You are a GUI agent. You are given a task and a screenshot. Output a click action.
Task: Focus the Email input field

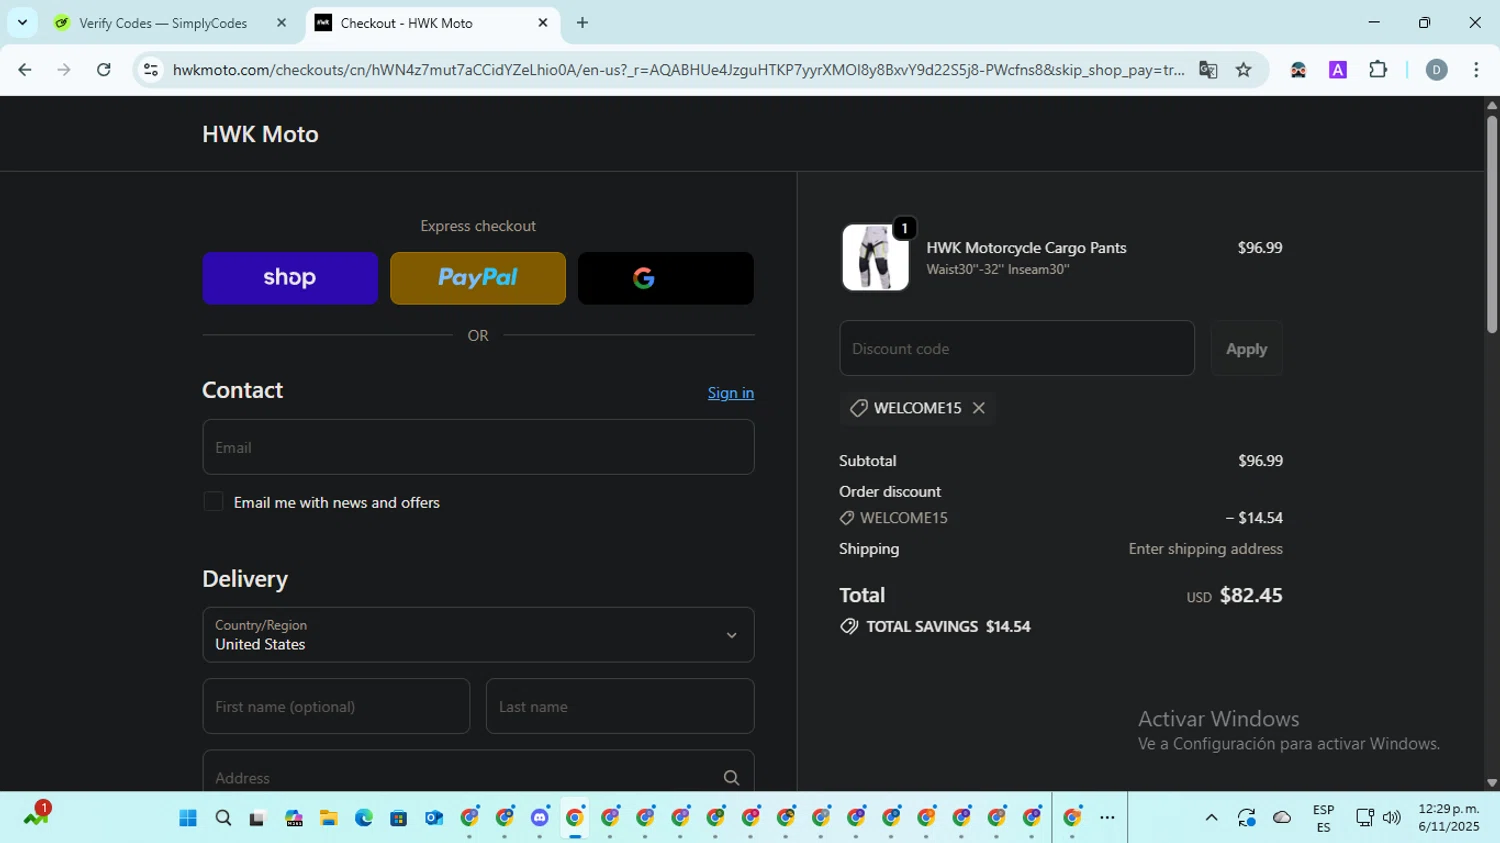point(478,447)
